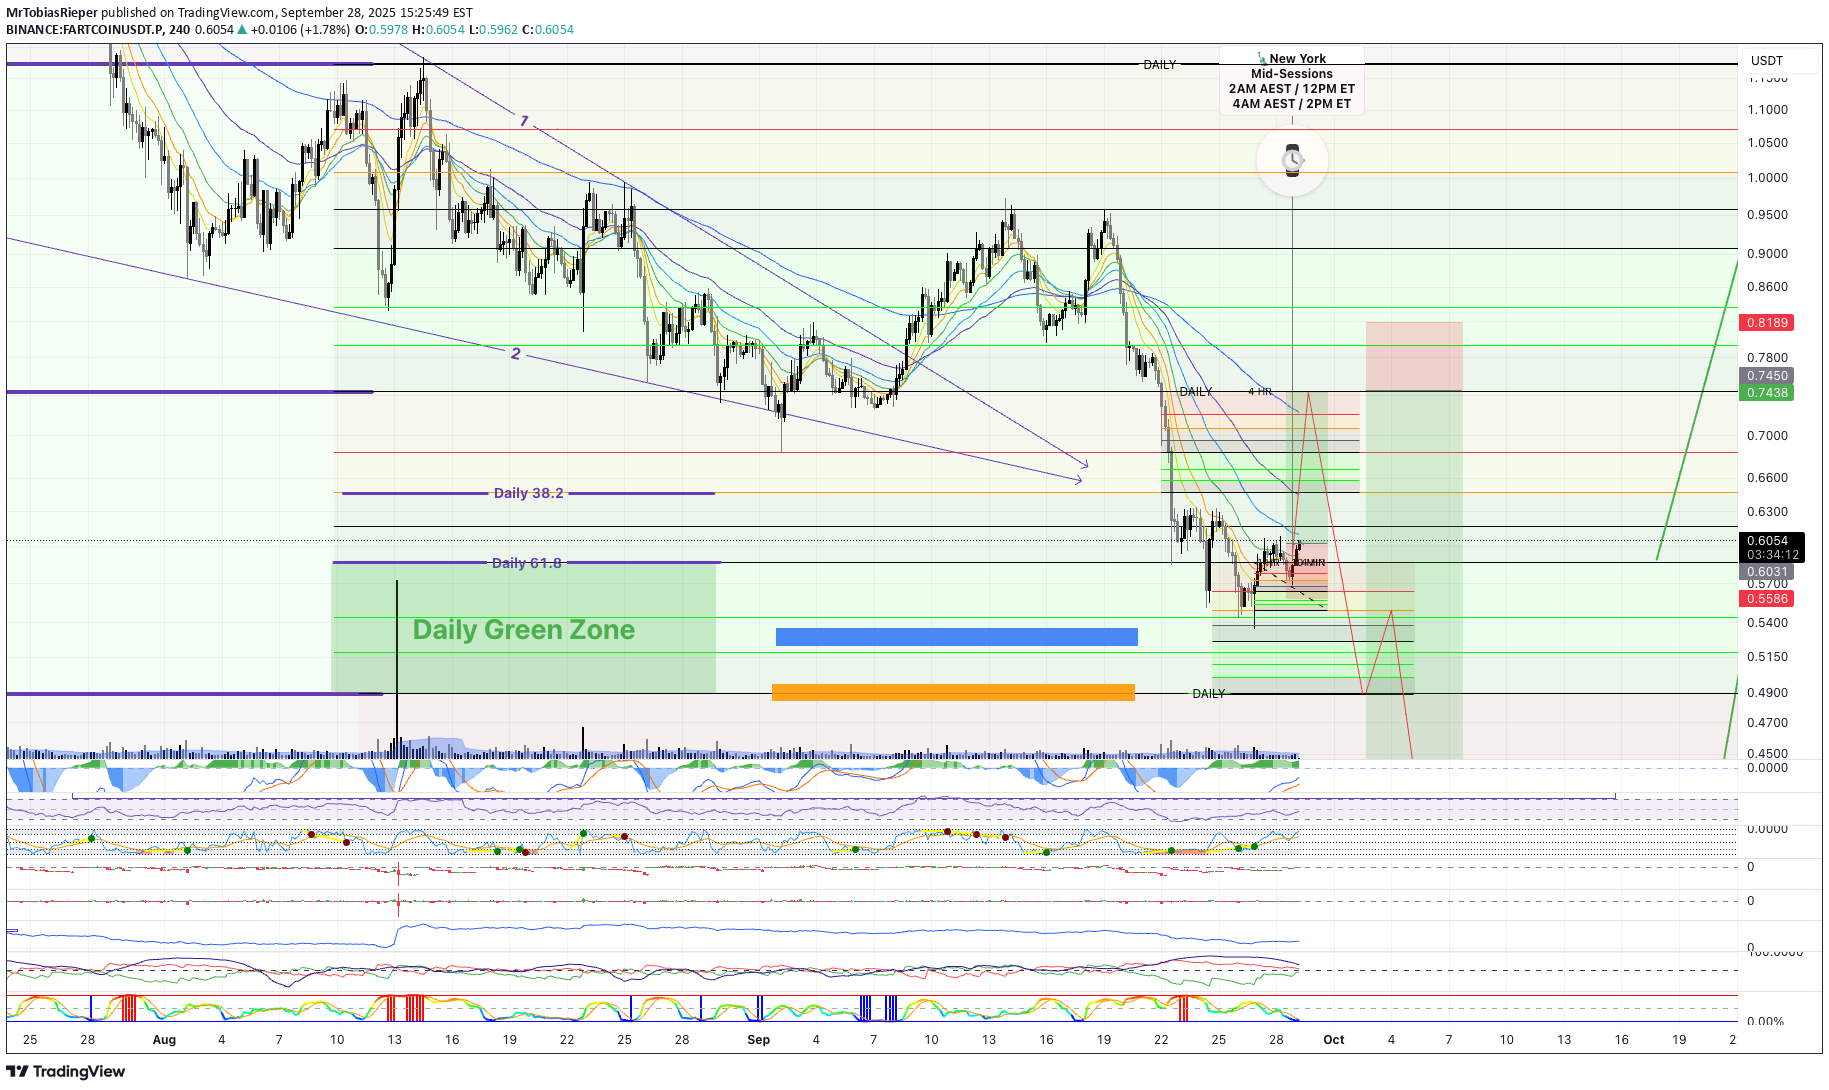1829x1090 pixels.
Task: Select the New York Mid-Sessions text note
Action: coord(1291,81)
